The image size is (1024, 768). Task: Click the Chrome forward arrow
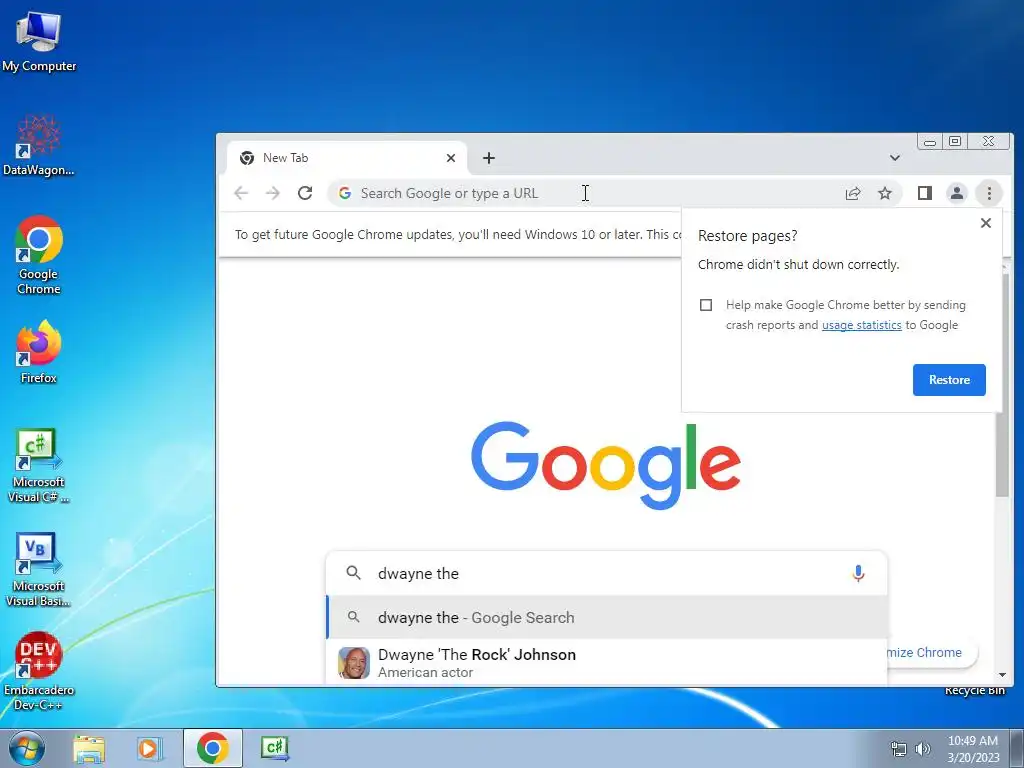point(273,193)
